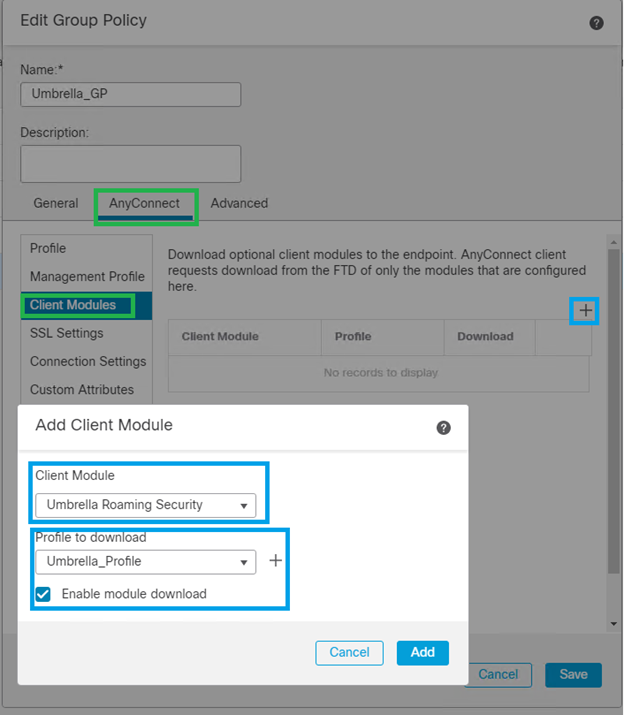Open help for Edit Group Policy

pos(596,23)
